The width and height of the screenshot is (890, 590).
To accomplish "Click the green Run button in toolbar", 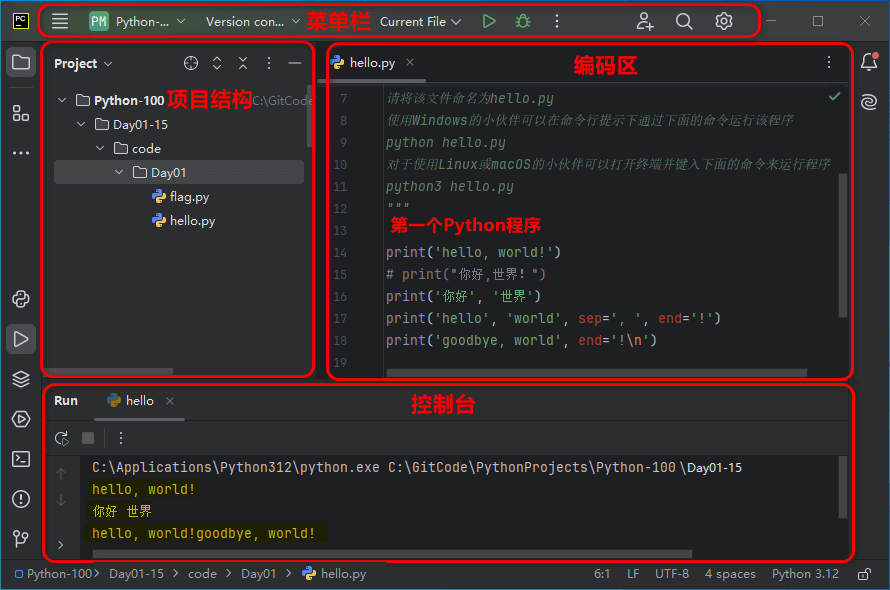I will 489,21.
